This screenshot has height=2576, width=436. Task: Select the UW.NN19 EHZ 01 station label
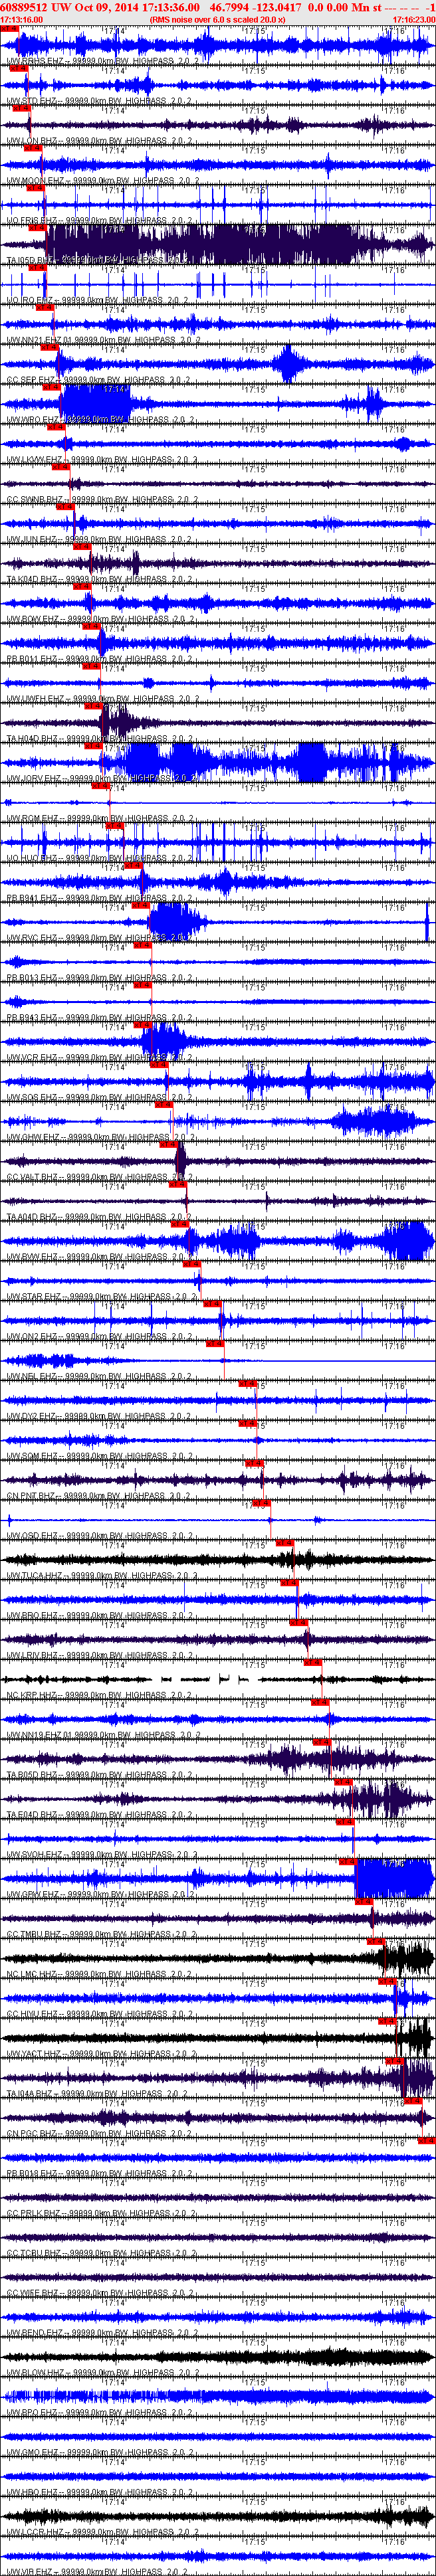[x=103, y=1736]
